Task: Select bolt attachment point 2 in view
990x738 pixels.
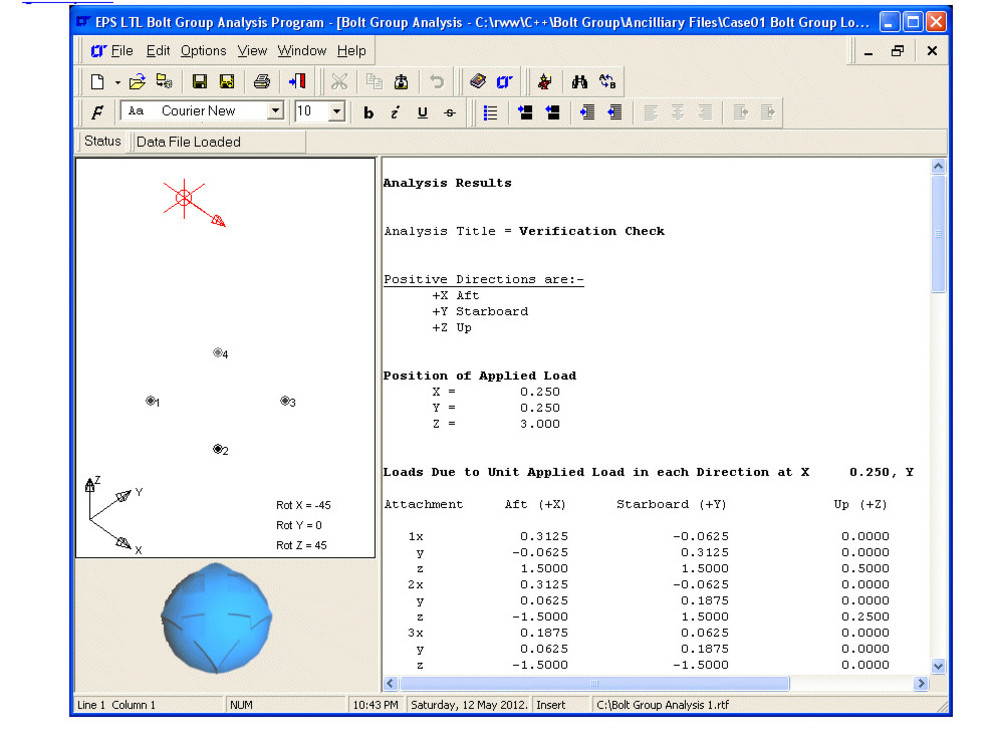Action: tap(219, 449)
